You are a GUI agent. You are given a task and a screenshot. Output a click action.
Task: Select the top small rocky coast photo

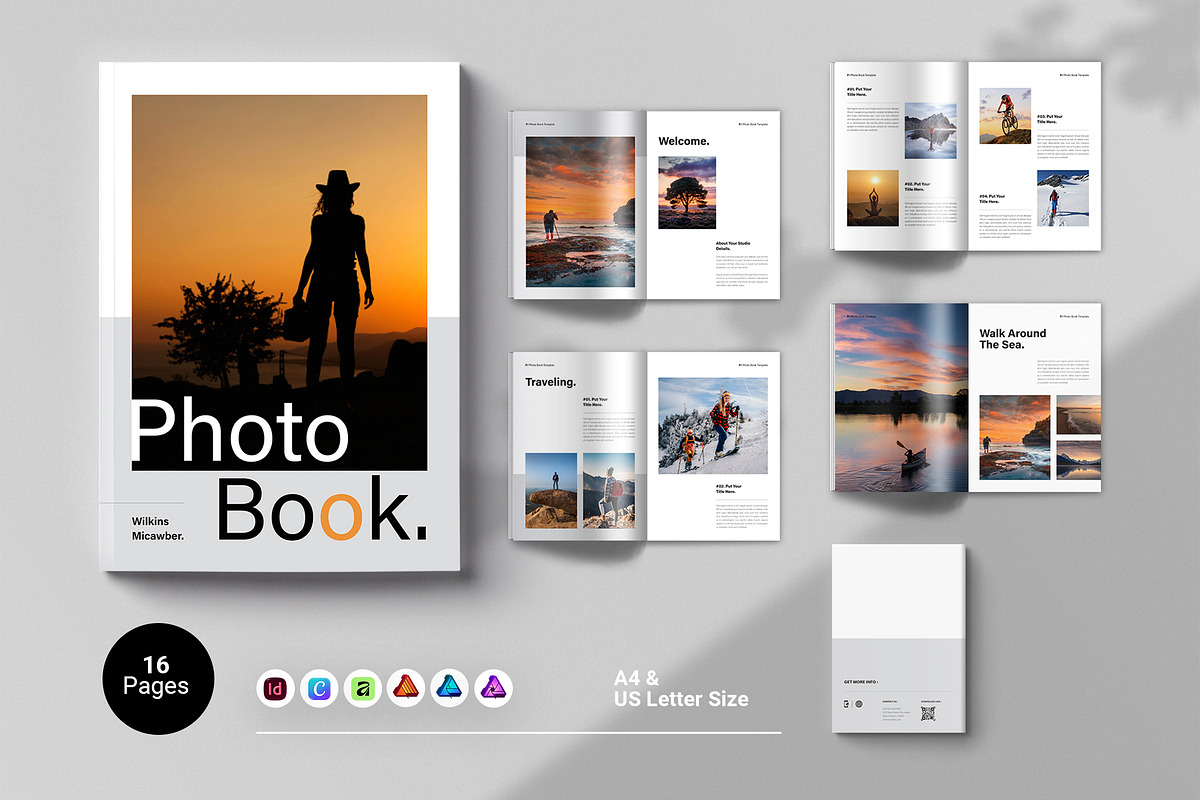tap(1079, 415)
